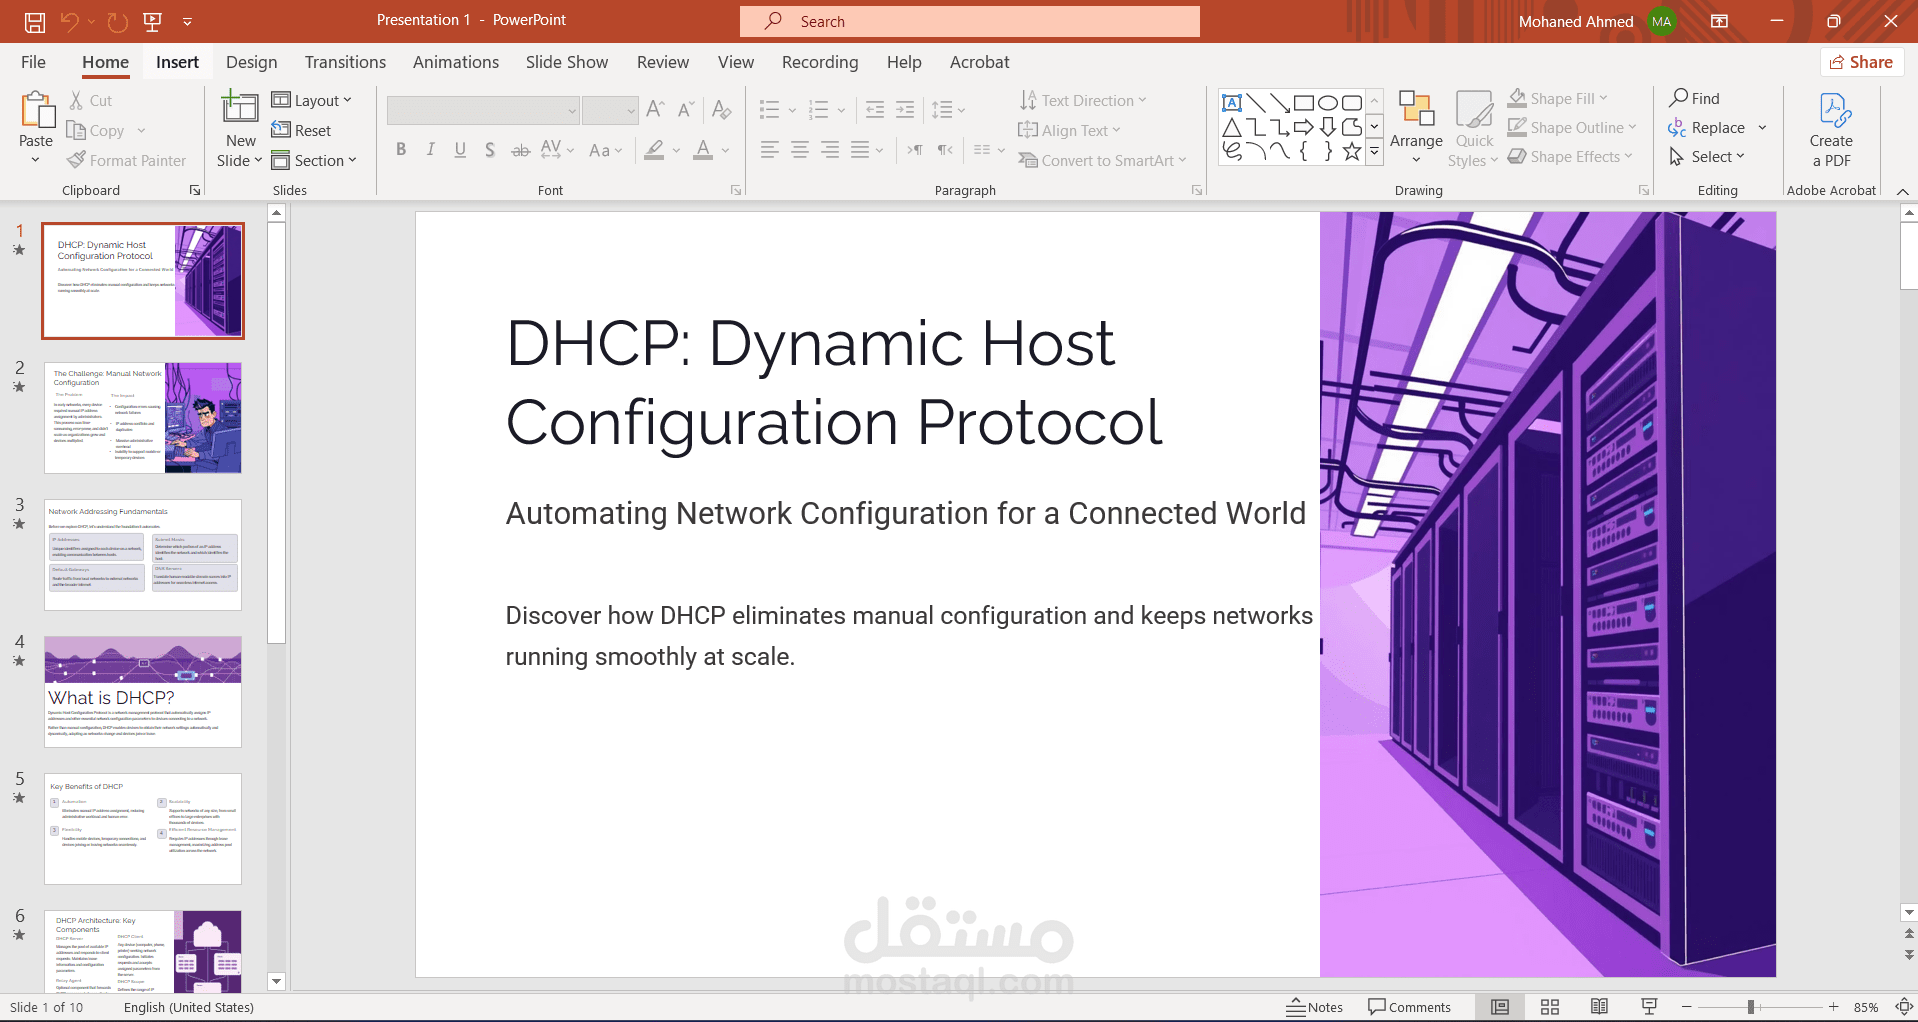Reset the slide layout
This screenshot has height=1022, width=1918.
(301, 130)
